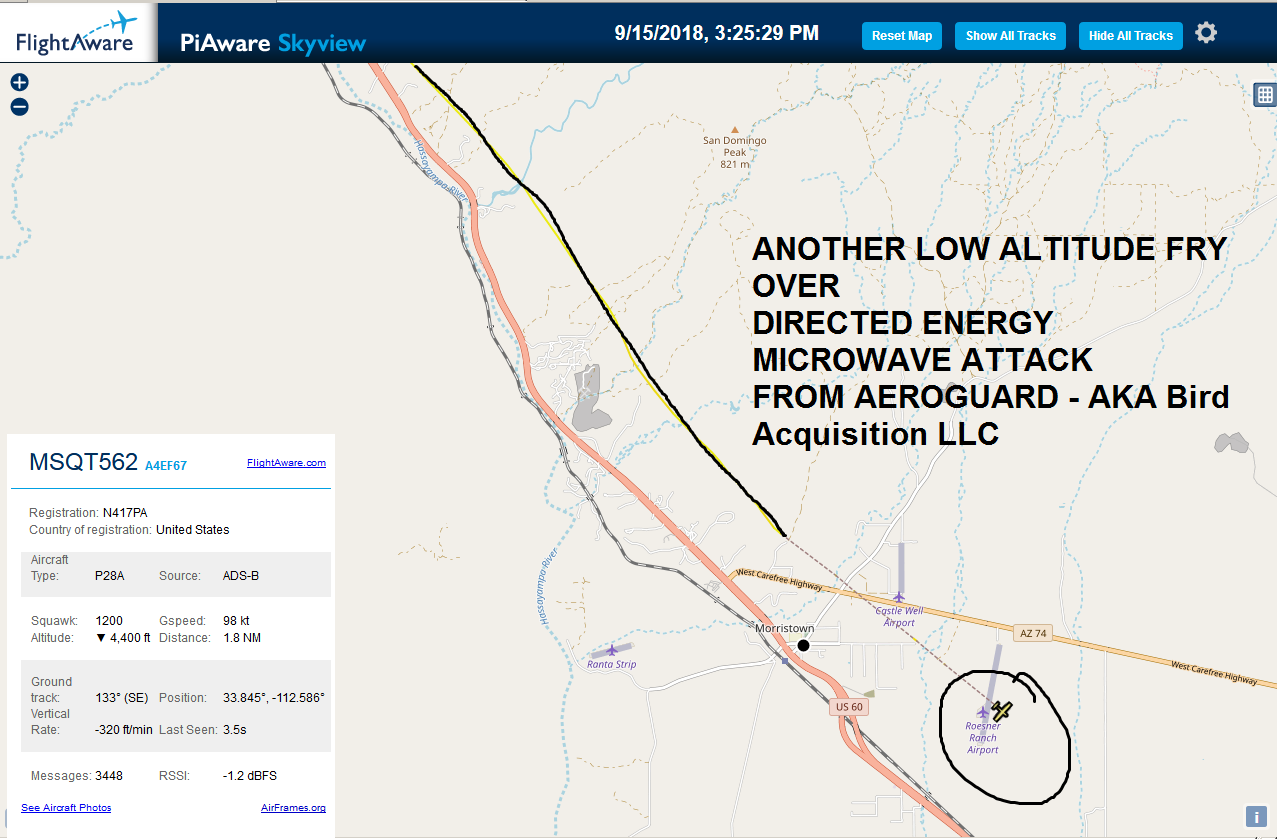Click the ground speed 98 kt
The width and height of the screenshot is (1277, 839).
236,621
